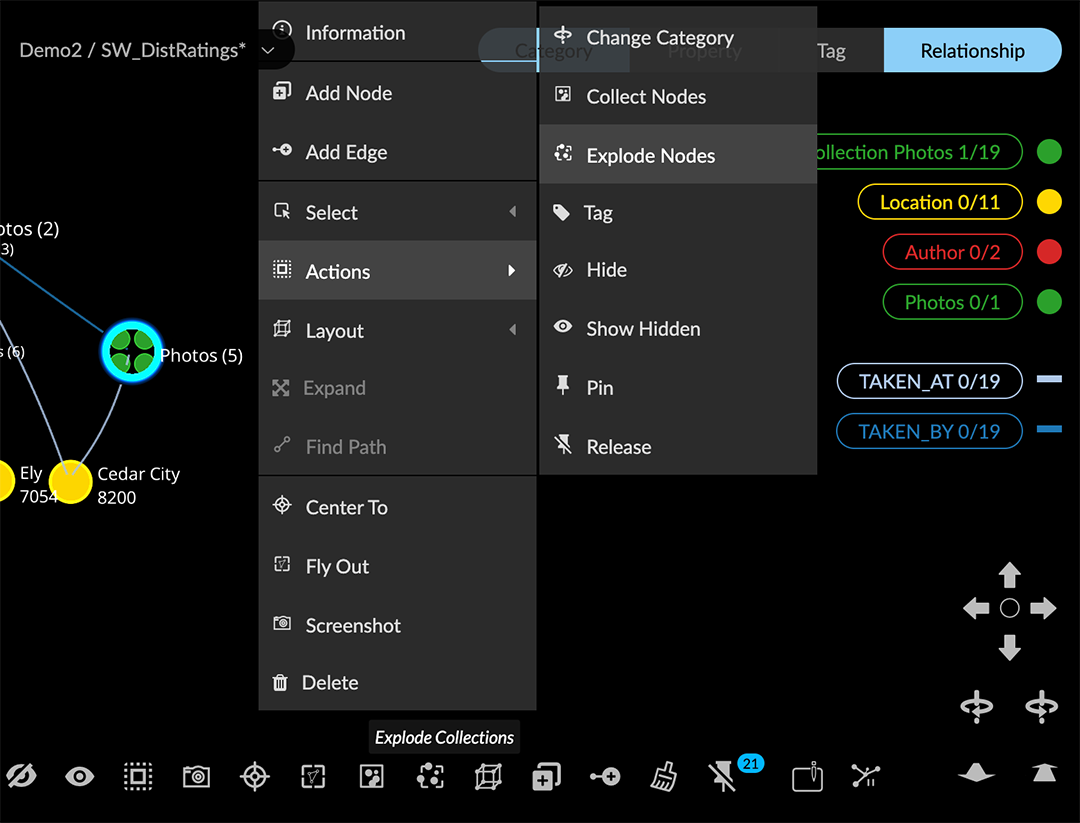Image resolution: width=1080 pixels, height=823 pixels.
Task: Switch to the Relationship tab
Action: click(971, 50)
